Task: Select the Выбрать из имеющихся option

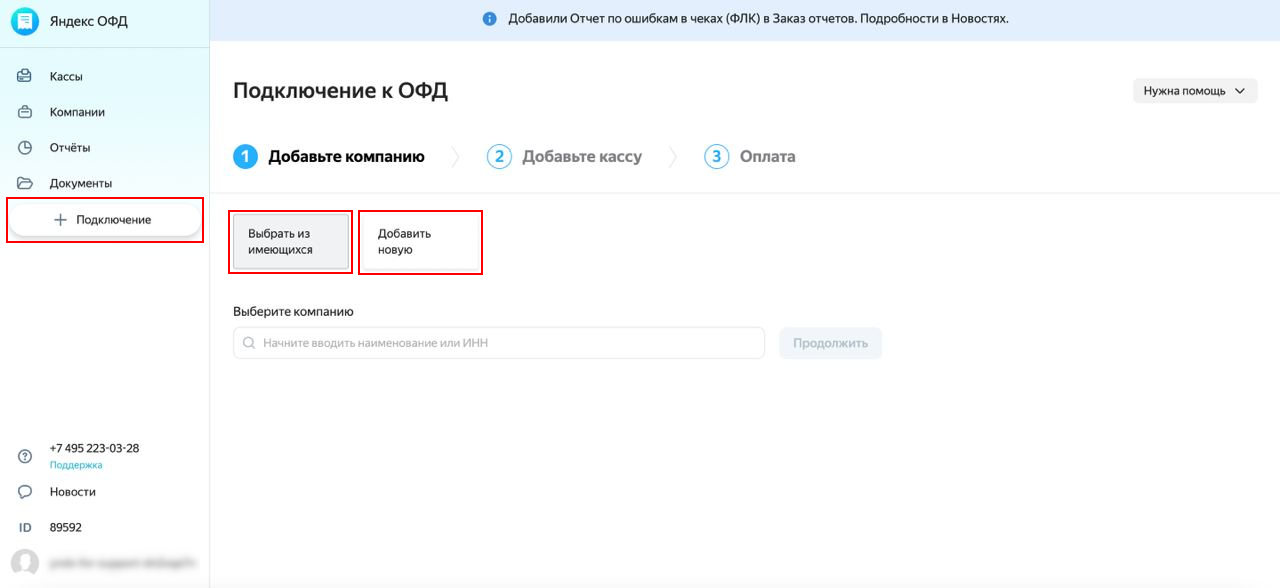Action: (x=291, y=242)
